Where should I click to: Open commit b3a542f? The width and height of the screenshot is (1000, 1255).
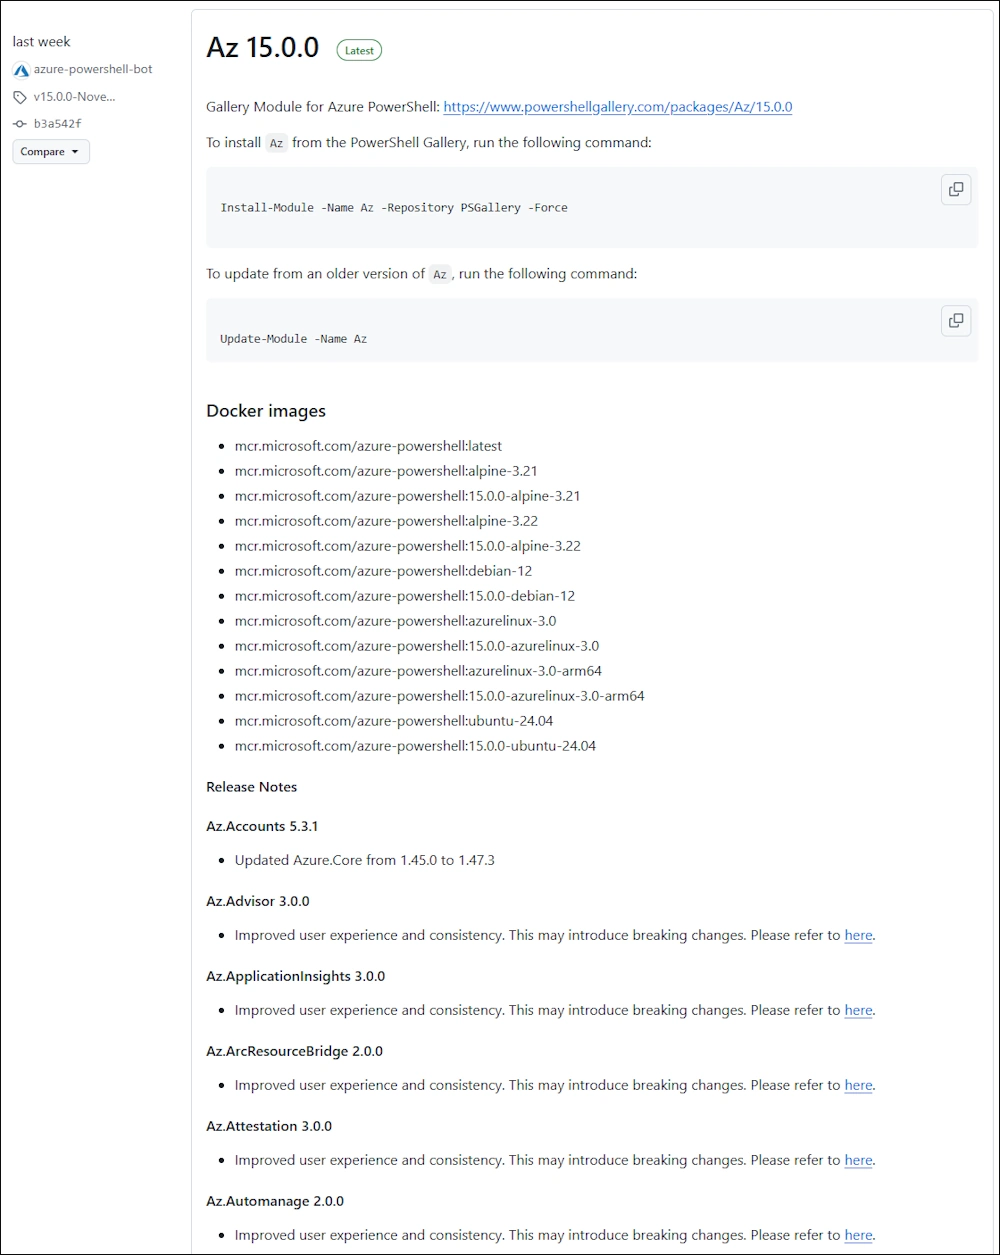tap(58, 124)
